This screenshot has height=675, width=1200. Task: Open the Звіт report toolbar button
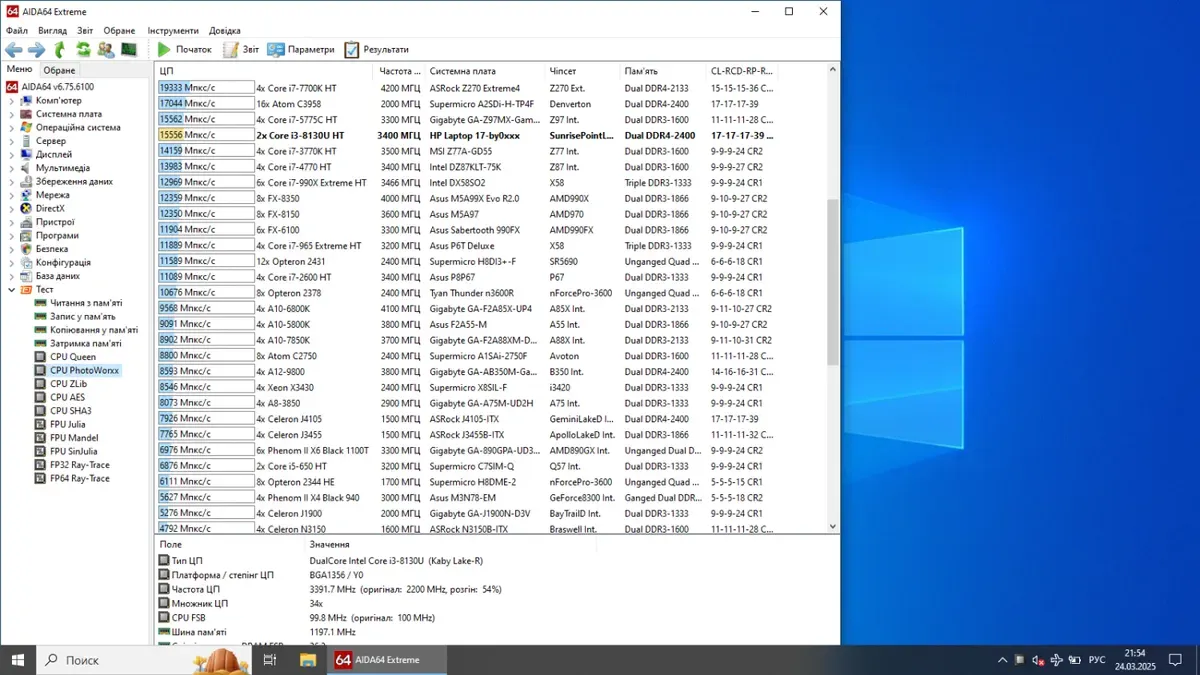tap(241, 49)
